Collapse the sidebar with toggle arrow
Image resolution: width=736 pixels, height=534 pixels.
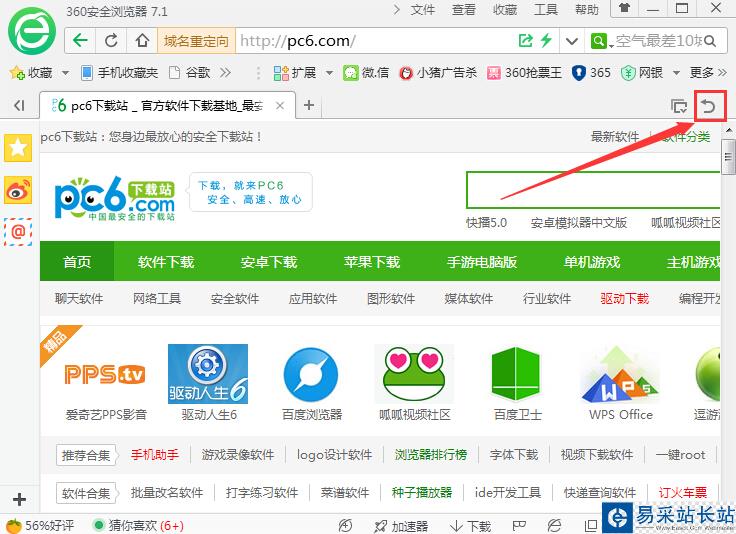(19, 106)
